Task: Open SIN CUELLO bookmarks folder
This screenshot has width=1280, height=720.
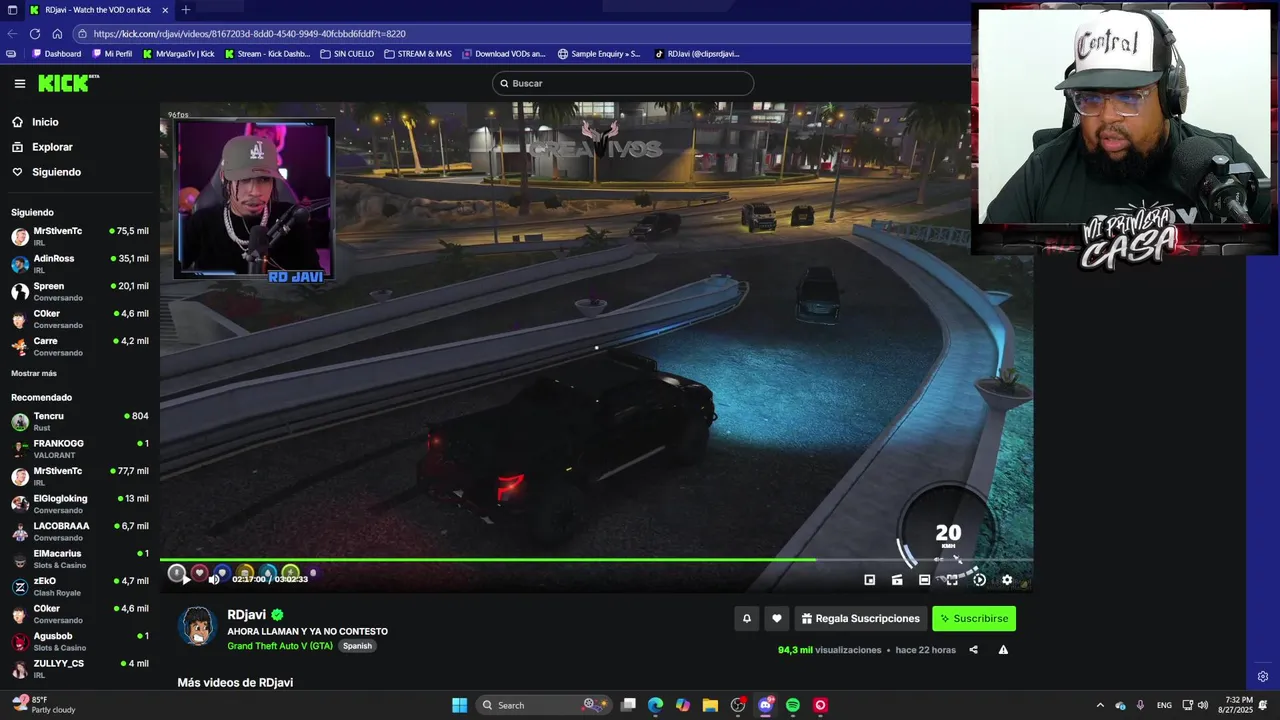Action: point(347,54)
